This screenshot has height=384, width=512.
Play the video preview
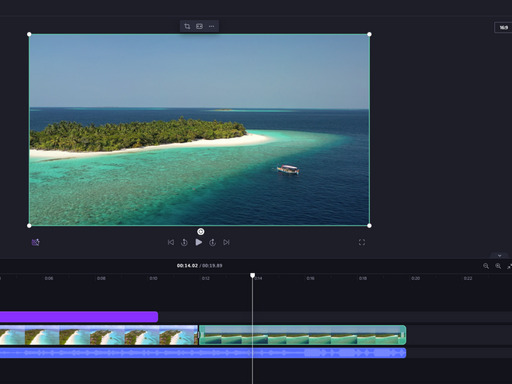coord(199,242)
